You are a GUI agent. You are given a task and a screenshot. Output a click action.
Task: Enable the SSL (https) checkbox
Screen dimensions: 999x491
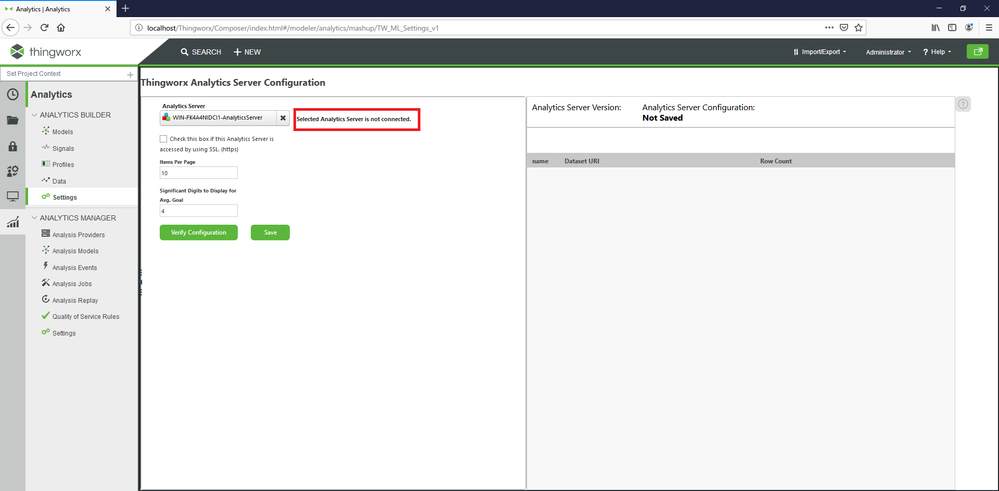pos(164,138)
